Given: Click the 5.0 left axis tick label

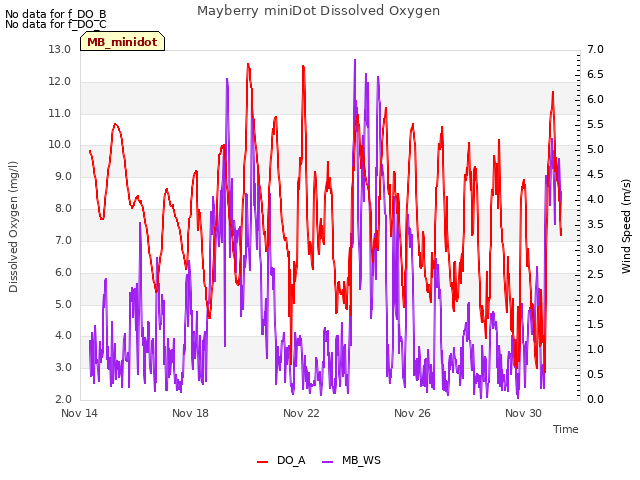Looking at the screenshot, I should coord(63,304).
